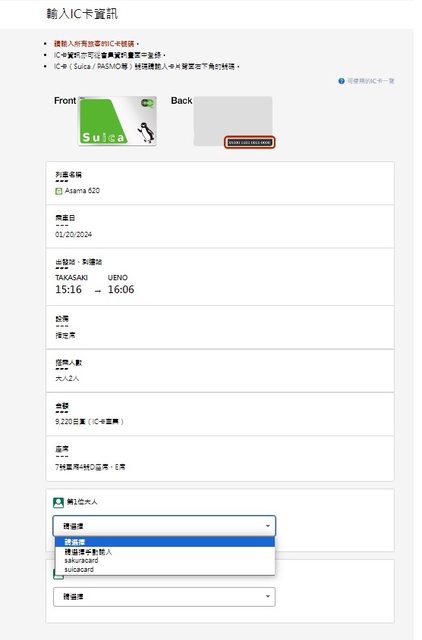Click the green Suica card front image
This screenshot has height=640, width=422.
click(x=117, y=121)
